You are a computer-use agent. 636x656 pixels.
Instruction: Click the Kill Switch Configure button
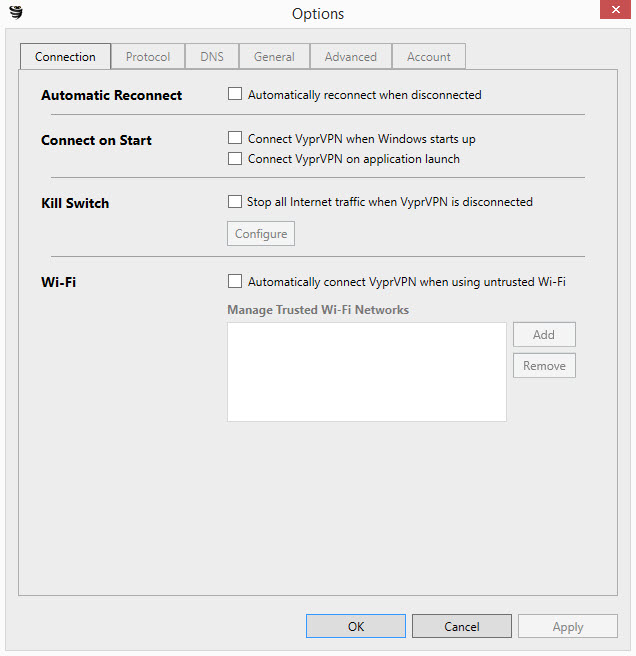click(x=261, y=233)
